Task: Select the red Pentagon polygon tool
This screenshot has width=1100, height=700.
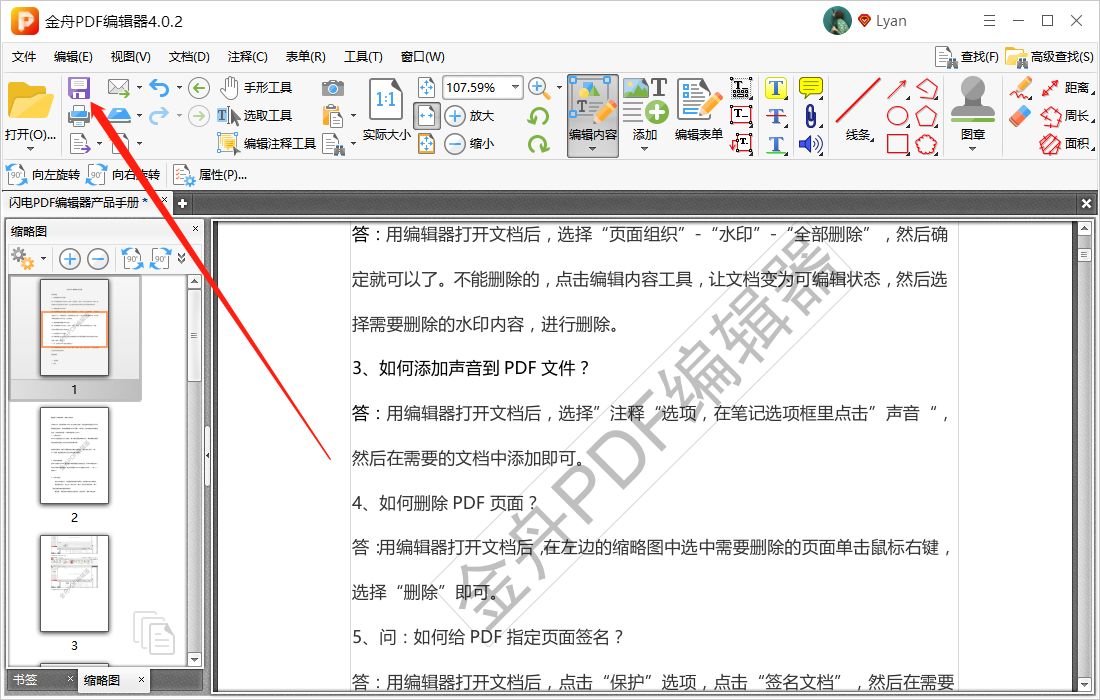Action: click(926, 116)
